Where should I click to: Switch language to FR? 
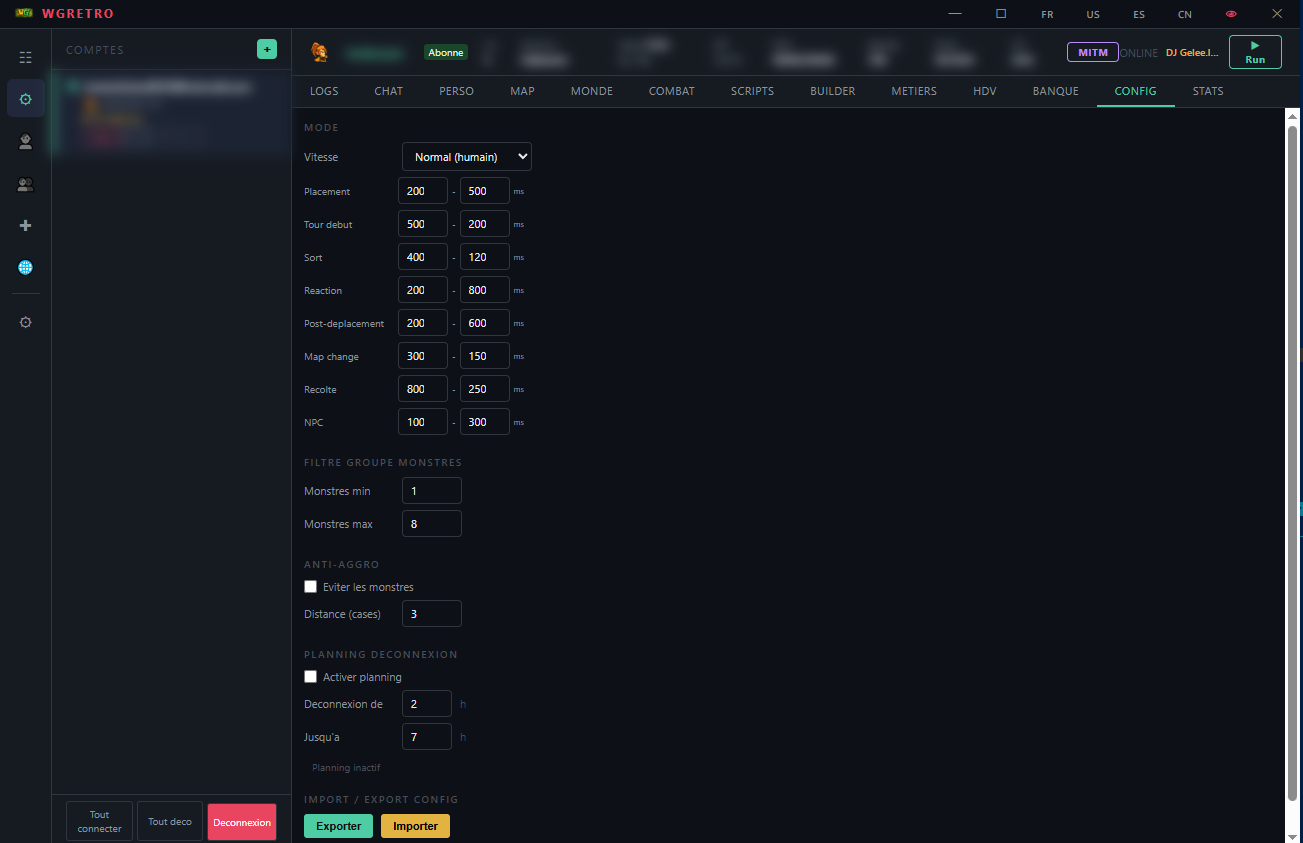[1047, 14]
